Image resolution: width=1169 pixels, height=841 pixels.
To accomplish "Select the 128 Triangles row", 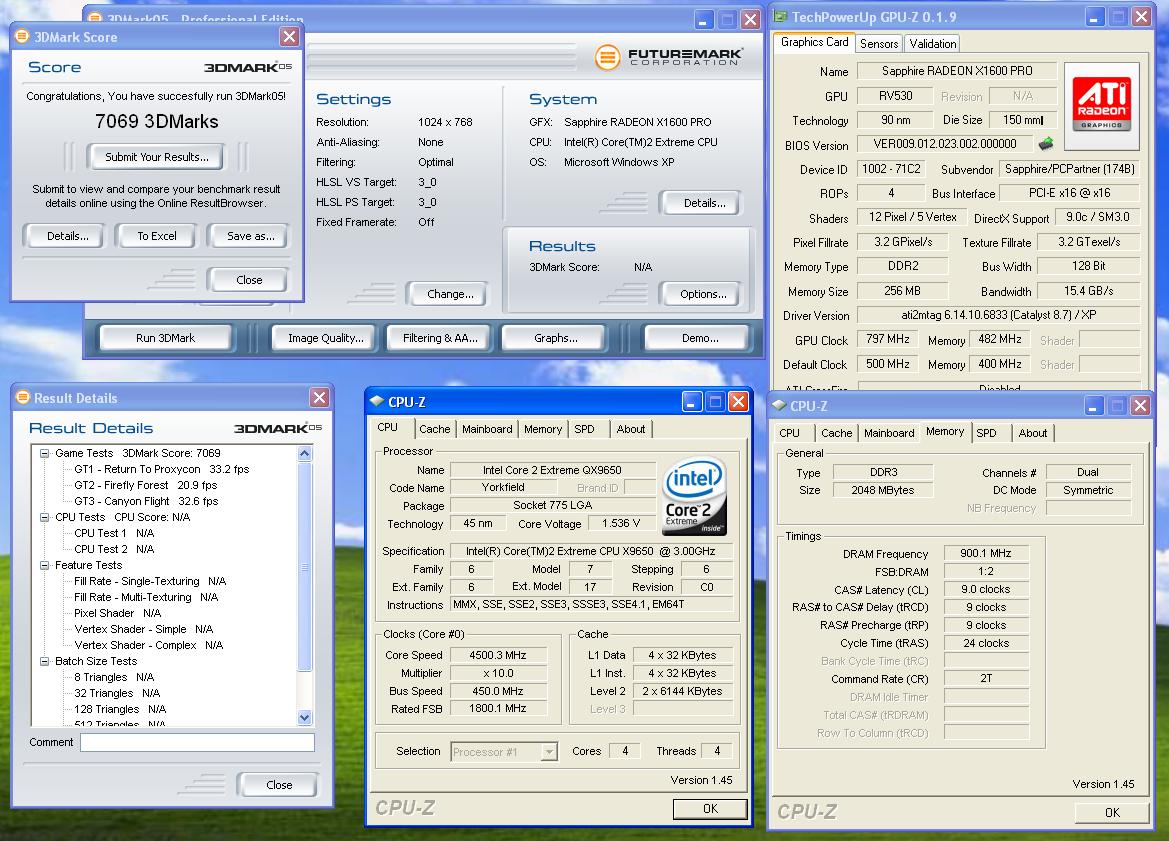I will pyautogui.click(x=119, y=709).
